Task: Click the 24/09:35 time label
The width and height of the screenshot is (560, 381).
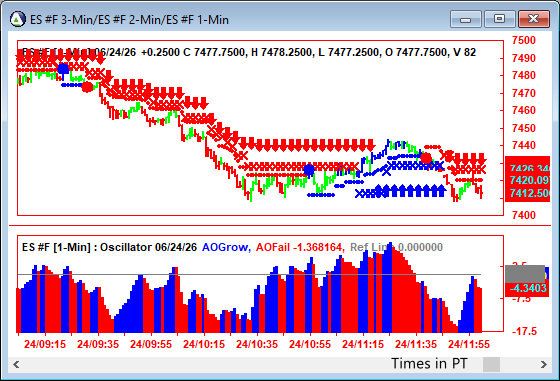Action: [98, 344]
